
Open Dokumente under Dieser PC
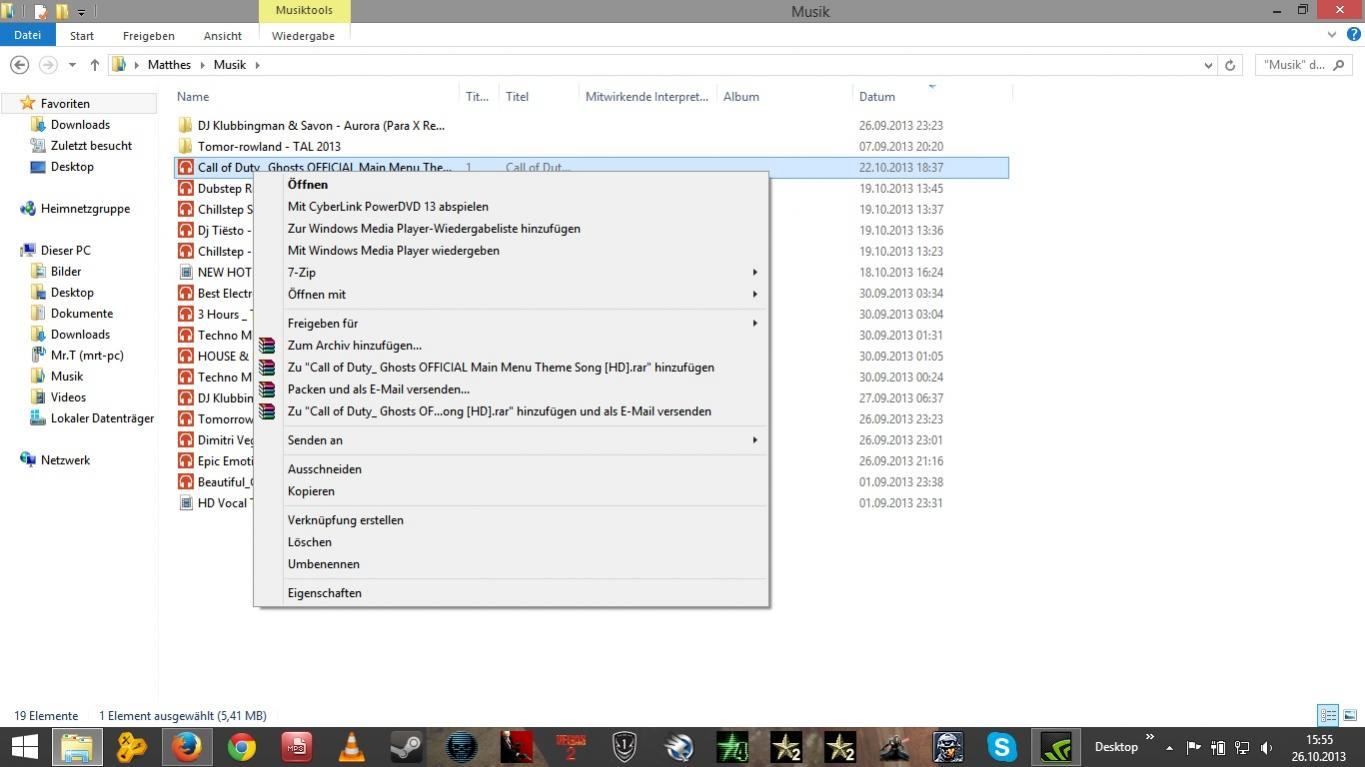[82, 313]
